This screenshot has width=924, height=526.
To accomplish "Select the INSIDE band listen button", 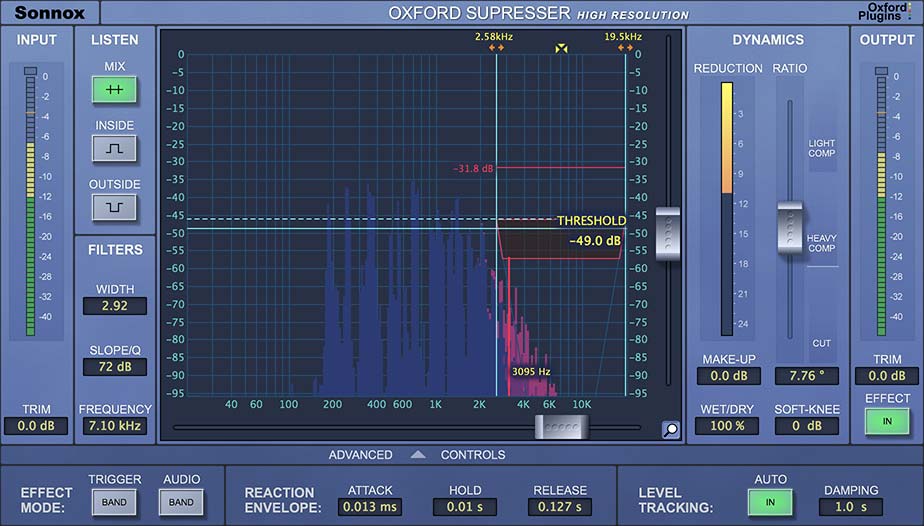I will pyautogui.click(x=114, y=148).
